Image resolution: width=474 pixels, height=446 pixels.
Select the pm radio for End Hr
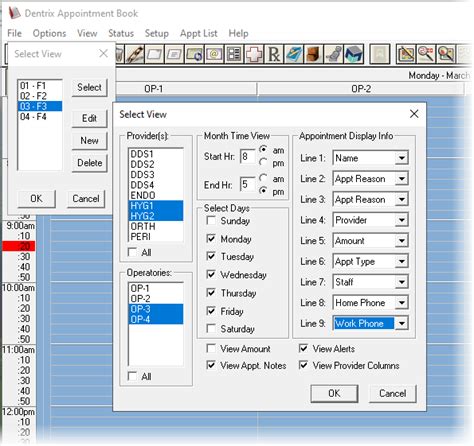pyautogui.click(x=263, y=191)
